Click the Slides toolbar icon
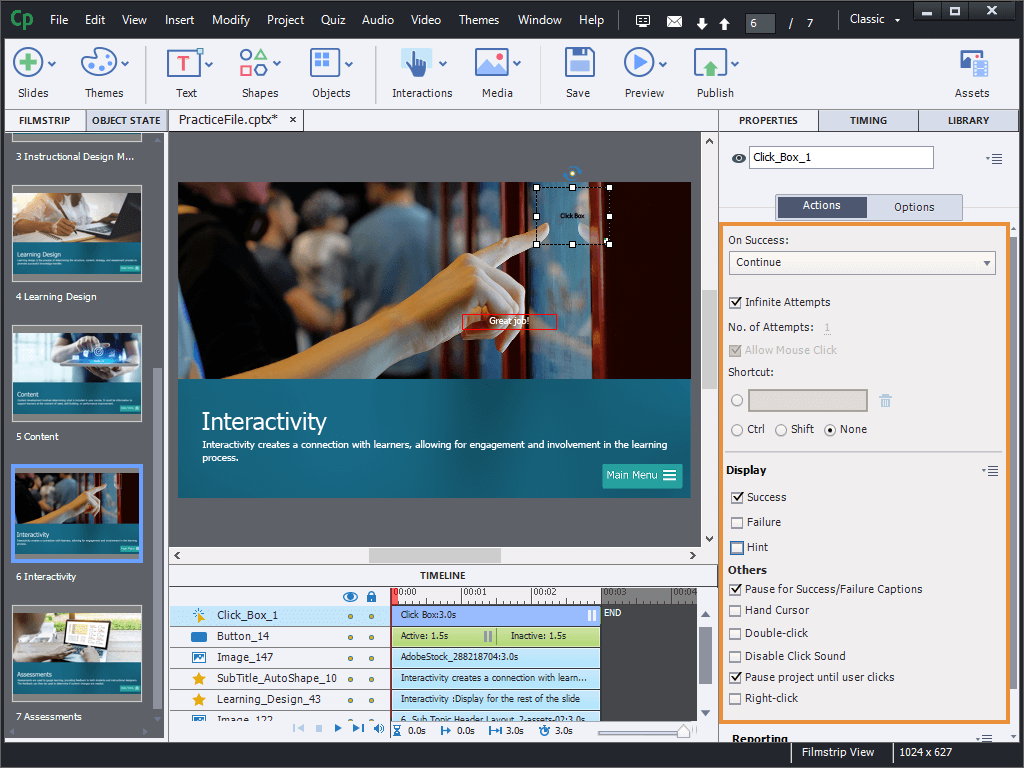This screenshot has width=1024, height=768. pos(28,64)
